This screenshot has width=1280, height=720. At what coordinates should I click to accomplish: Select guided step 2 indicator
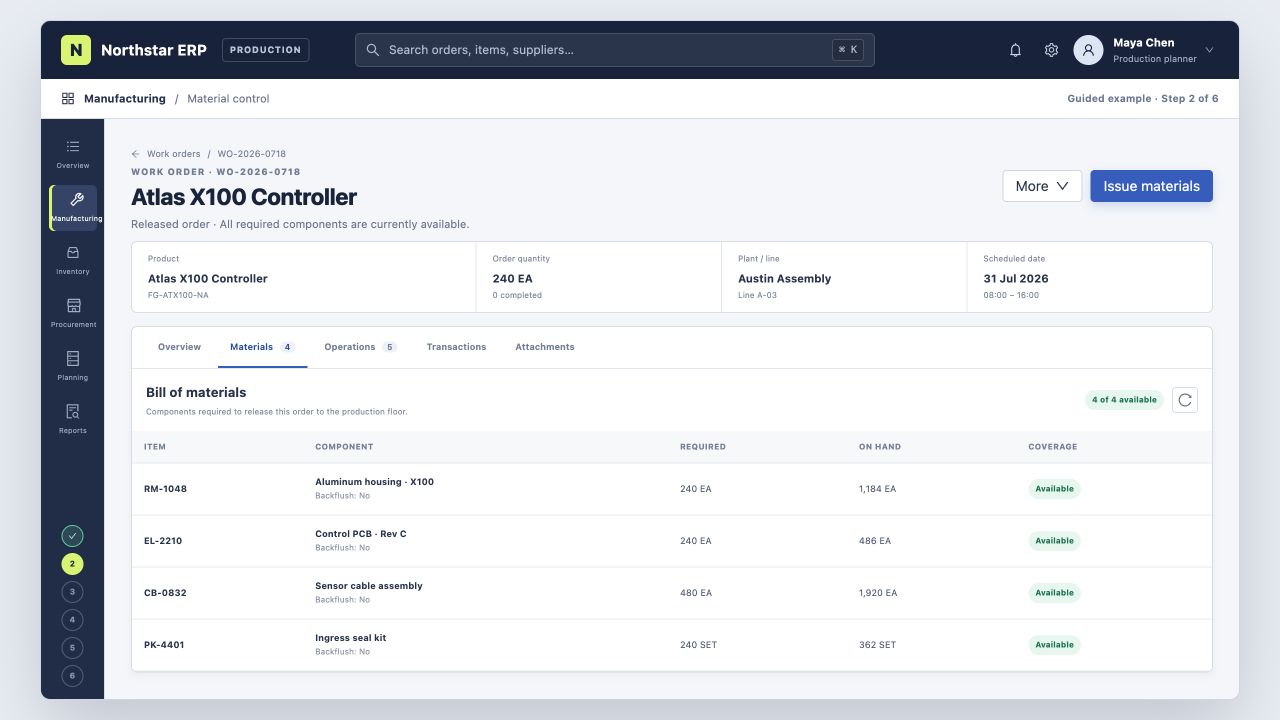72,564
